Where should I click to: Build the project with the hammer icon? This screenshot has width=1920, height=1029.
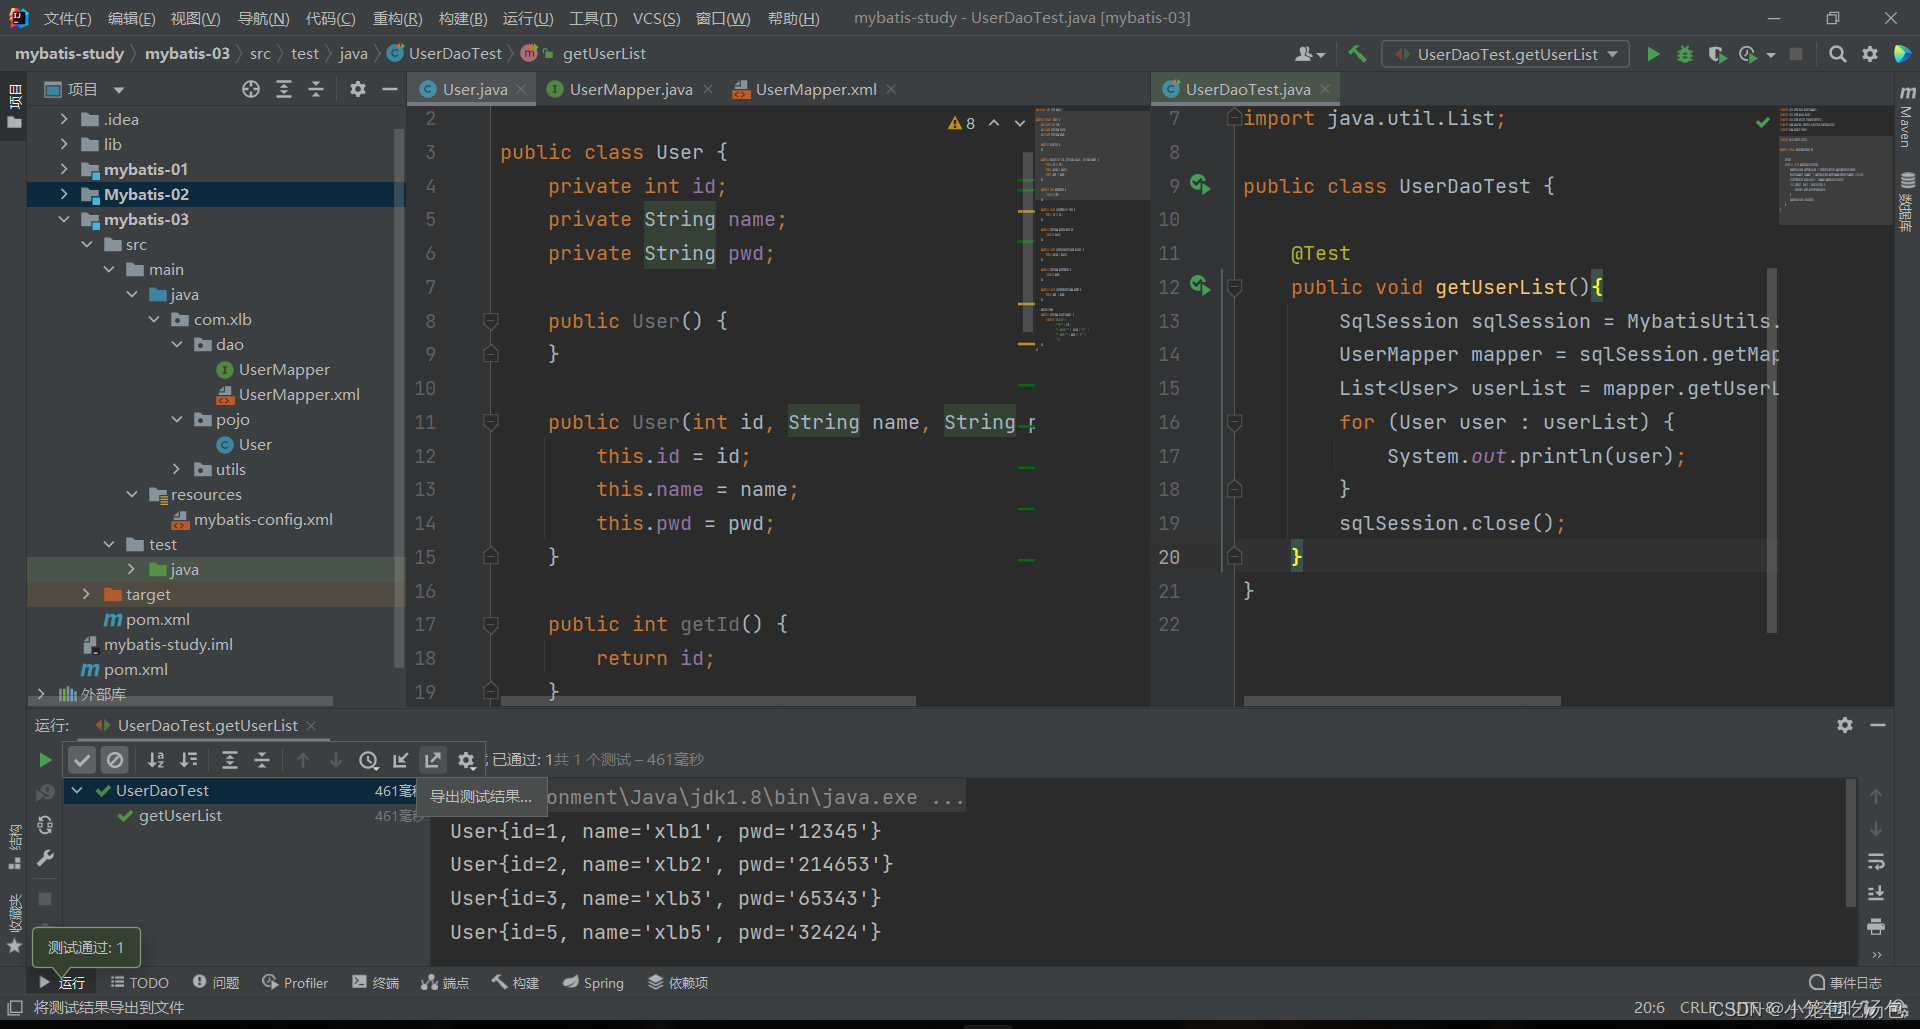1357,54
